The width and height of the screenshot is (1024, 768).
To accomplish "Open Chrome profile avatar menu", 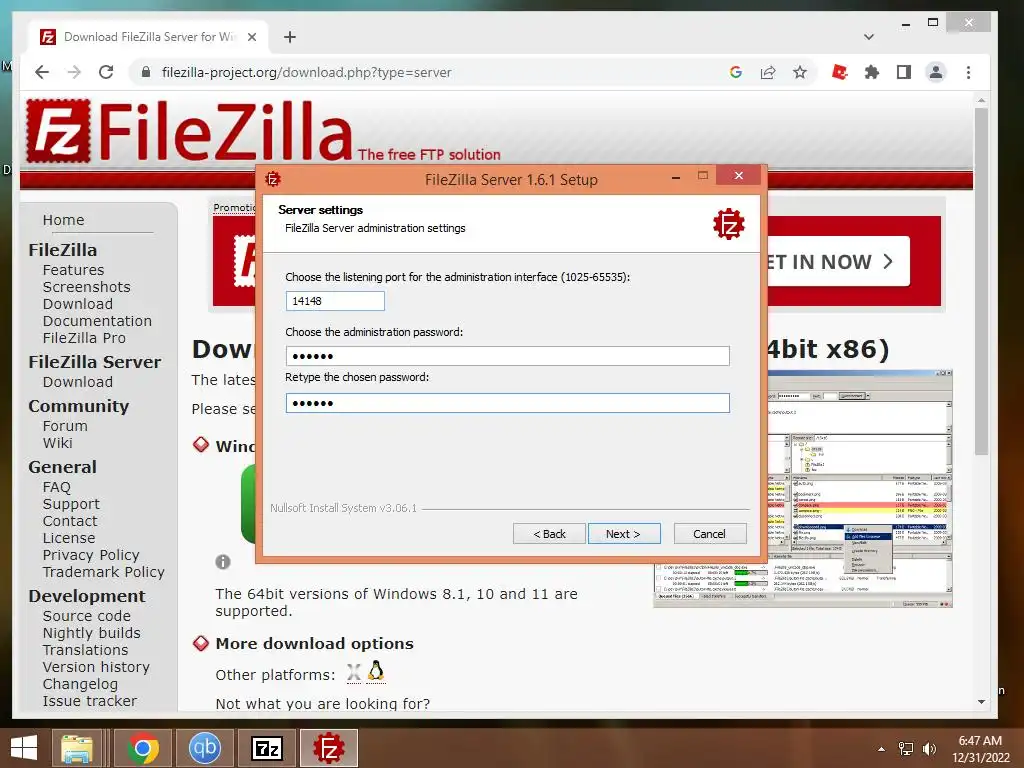I will point(936,72).
